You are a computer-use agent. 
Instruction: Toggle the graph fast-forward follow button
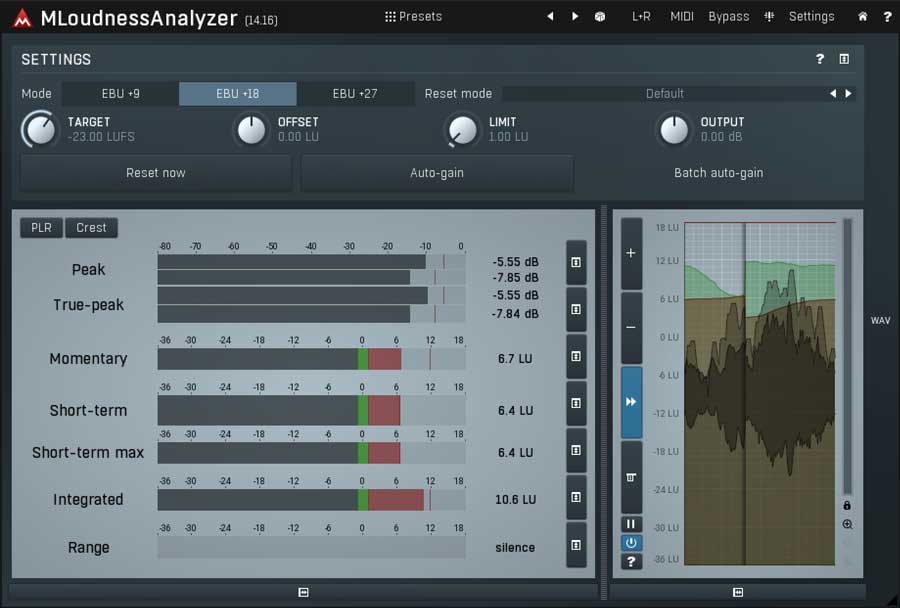tap(631, 402)
